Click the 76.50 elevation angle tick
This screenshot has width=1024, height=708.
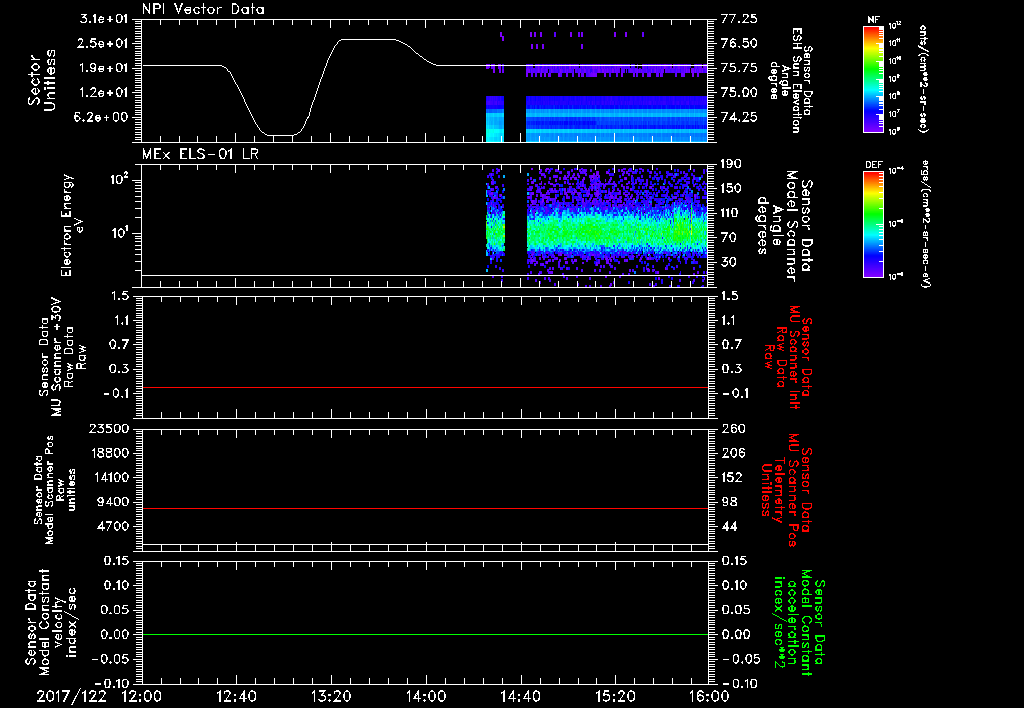coord(739,43)
